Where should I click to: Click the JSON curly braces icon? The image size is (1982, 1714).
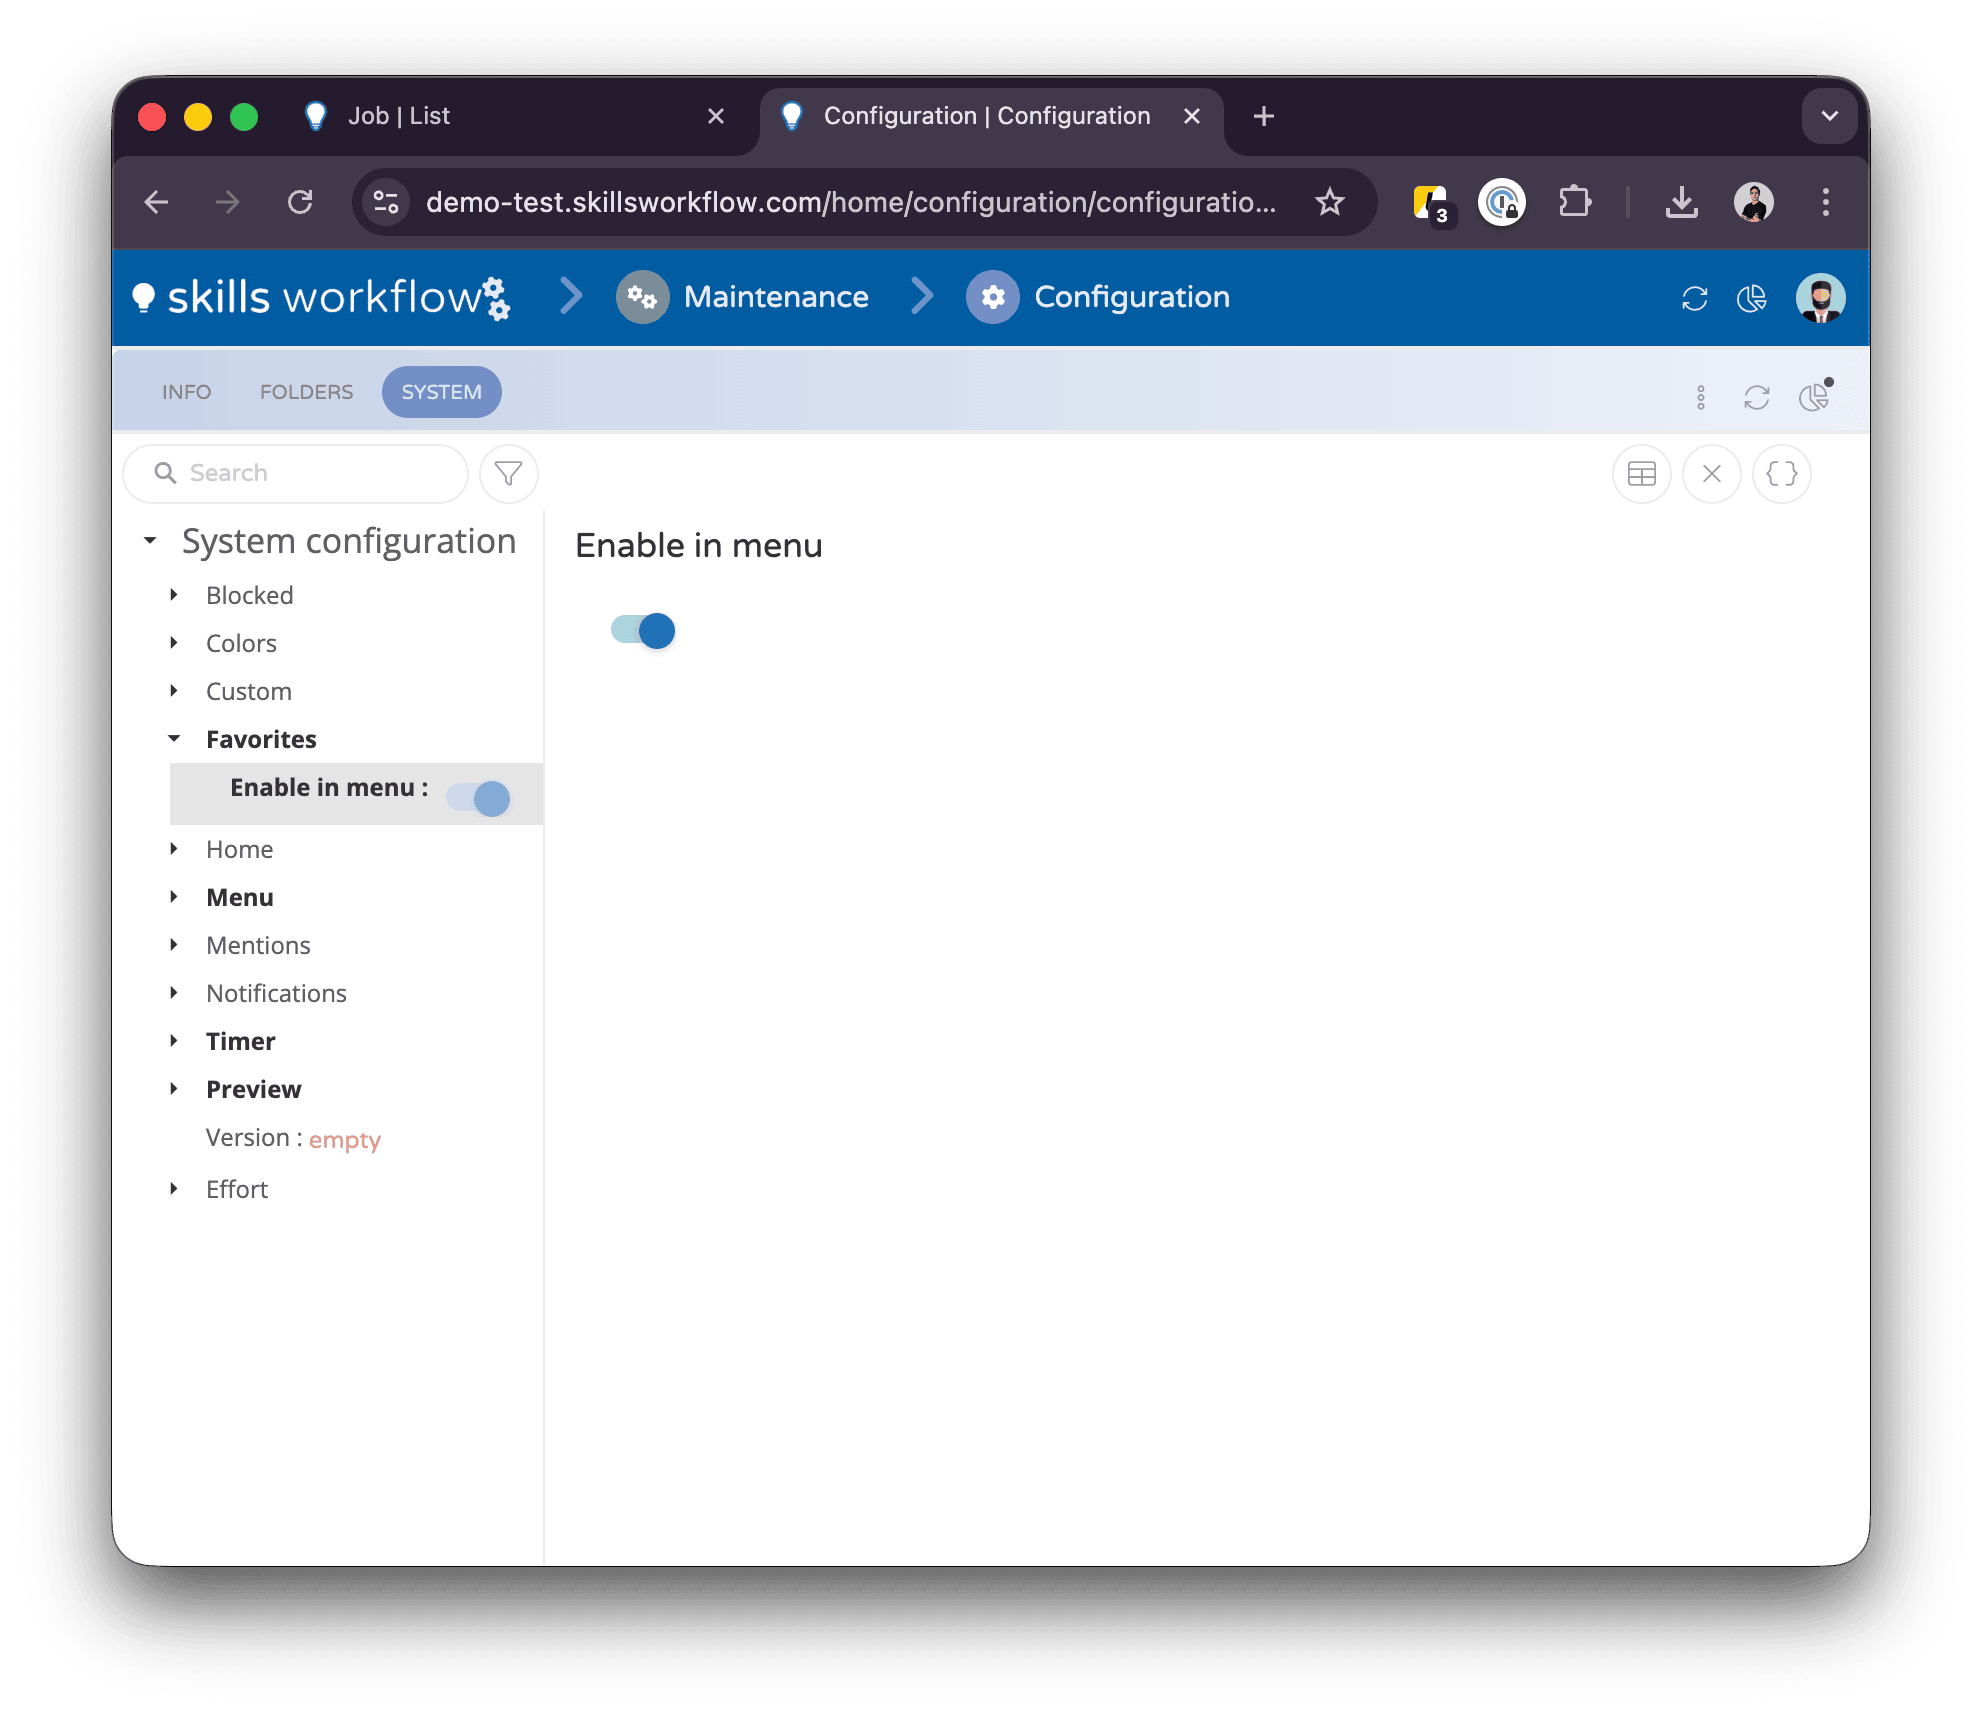click(1781, 473)
